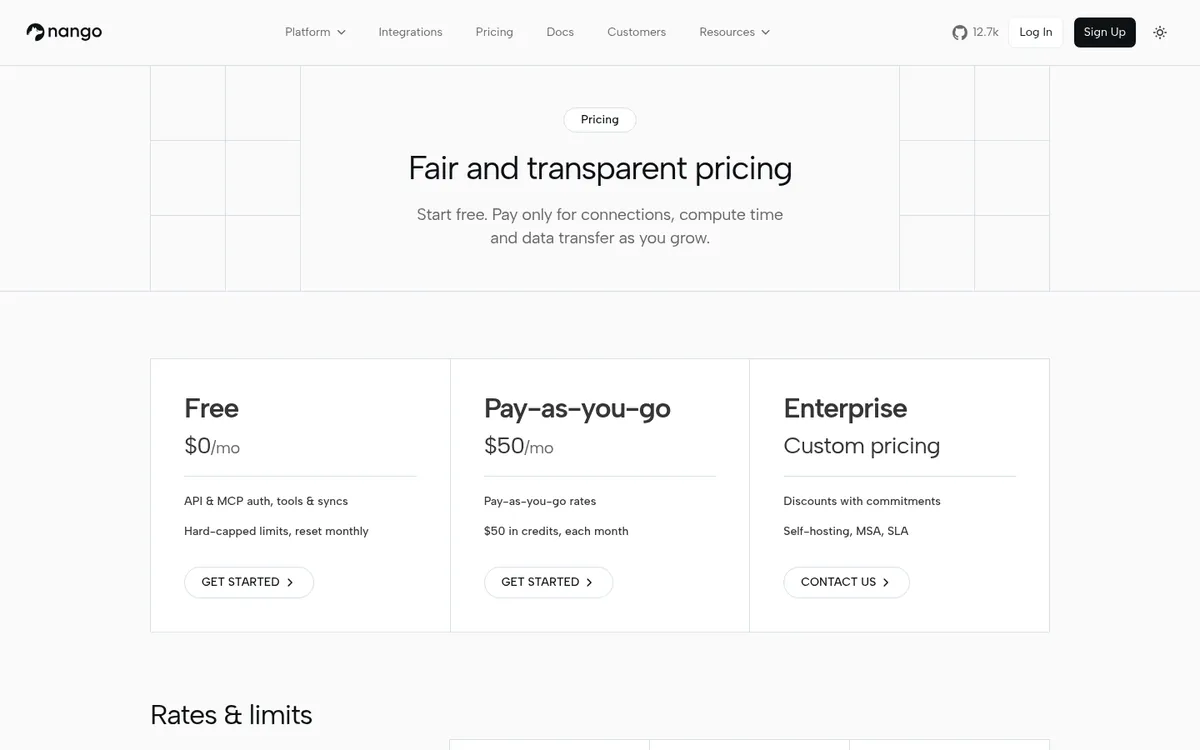The image size is (1200, 750).
Task: Click the Free plan title
Action: click(211, 408)
